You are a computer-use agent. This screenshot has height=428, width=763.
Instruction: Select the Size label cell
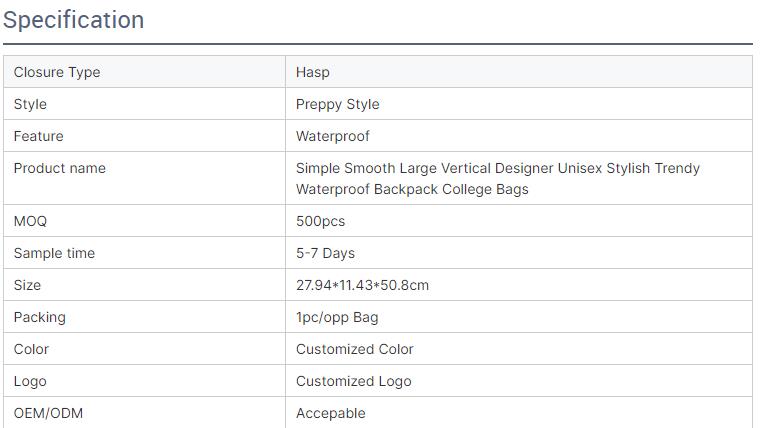coord(27,285)
